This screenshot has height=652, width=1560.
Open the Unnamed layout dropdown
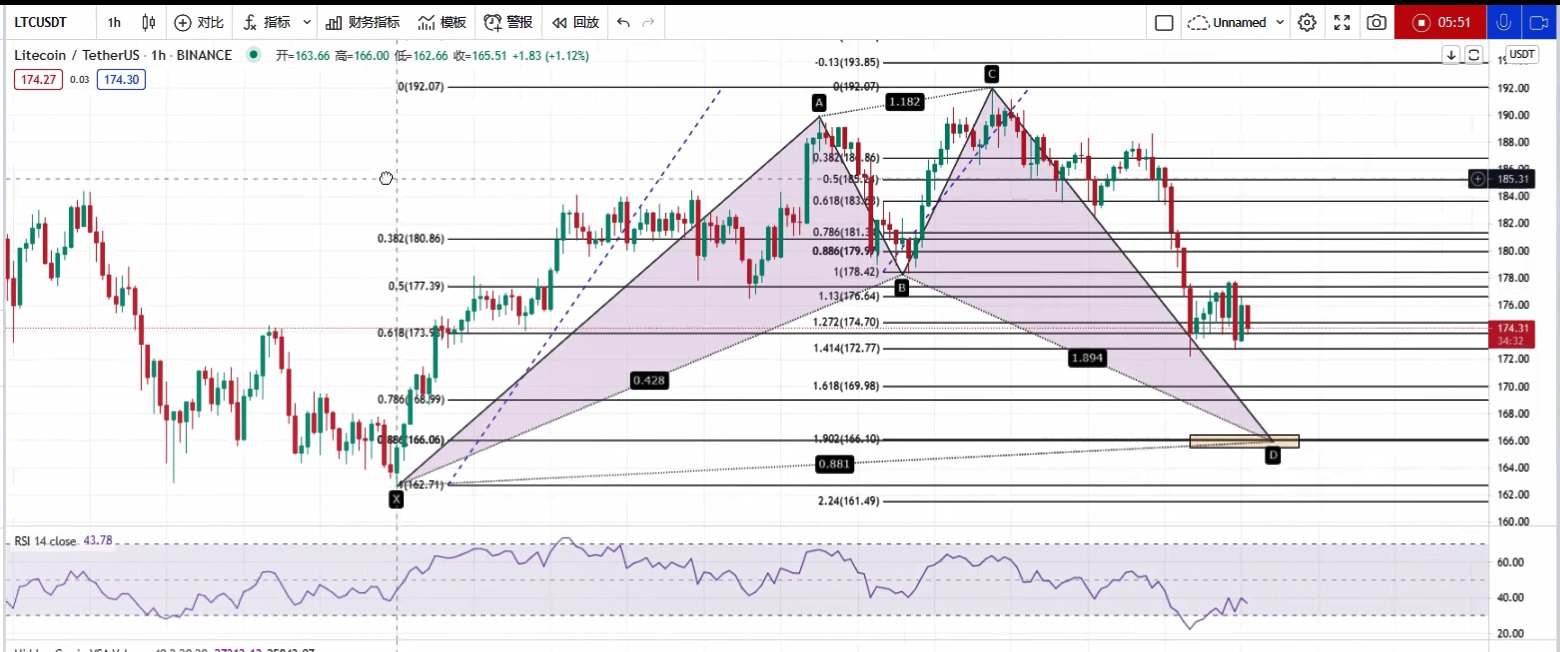pos(1236,22)
